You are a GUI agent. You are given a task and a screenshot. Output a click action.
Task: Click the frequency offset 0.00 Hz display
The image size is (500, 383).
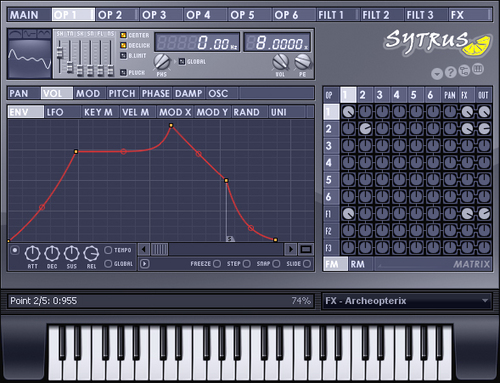point(197,42)
